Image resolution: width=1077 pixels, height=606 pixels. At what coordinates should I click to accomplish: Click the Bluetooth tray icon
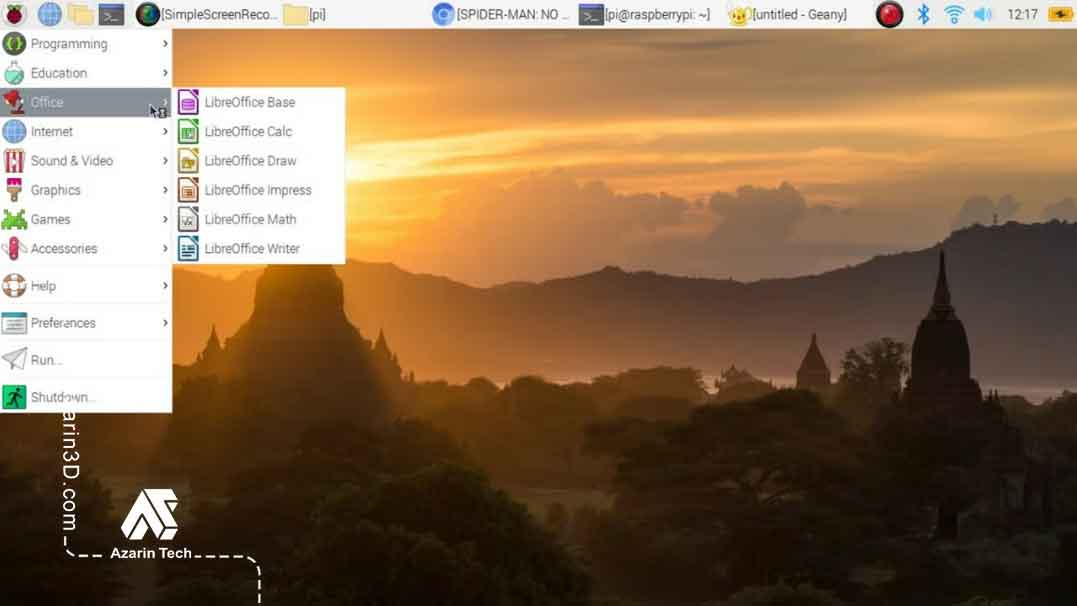point(924,14)
